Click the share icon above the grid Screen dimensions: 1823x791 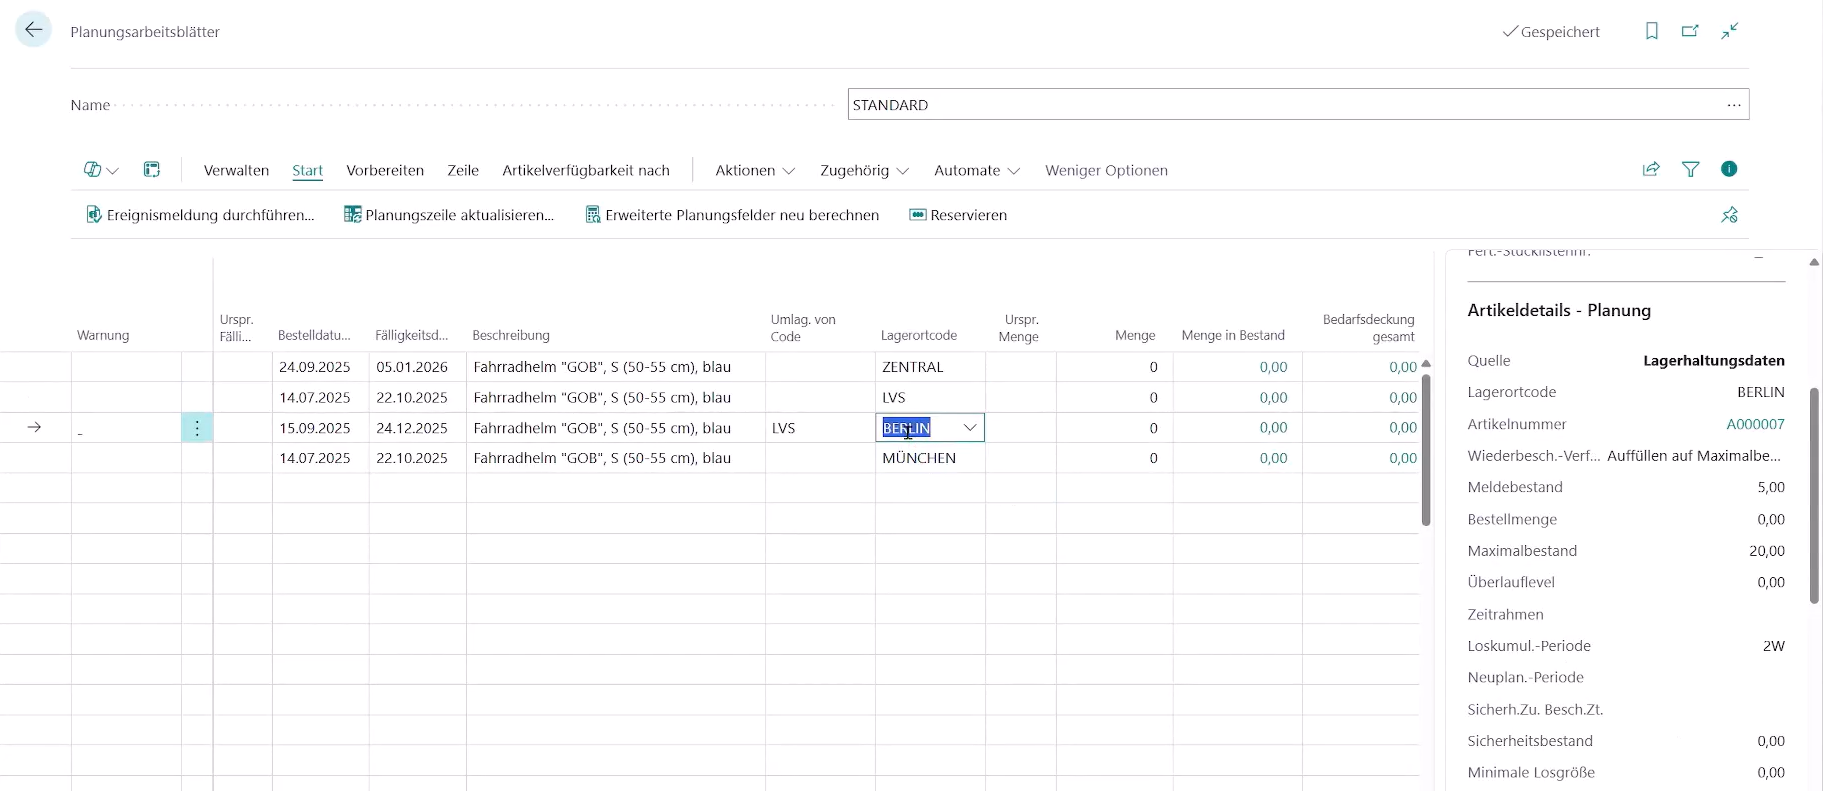click(1651, 170)
